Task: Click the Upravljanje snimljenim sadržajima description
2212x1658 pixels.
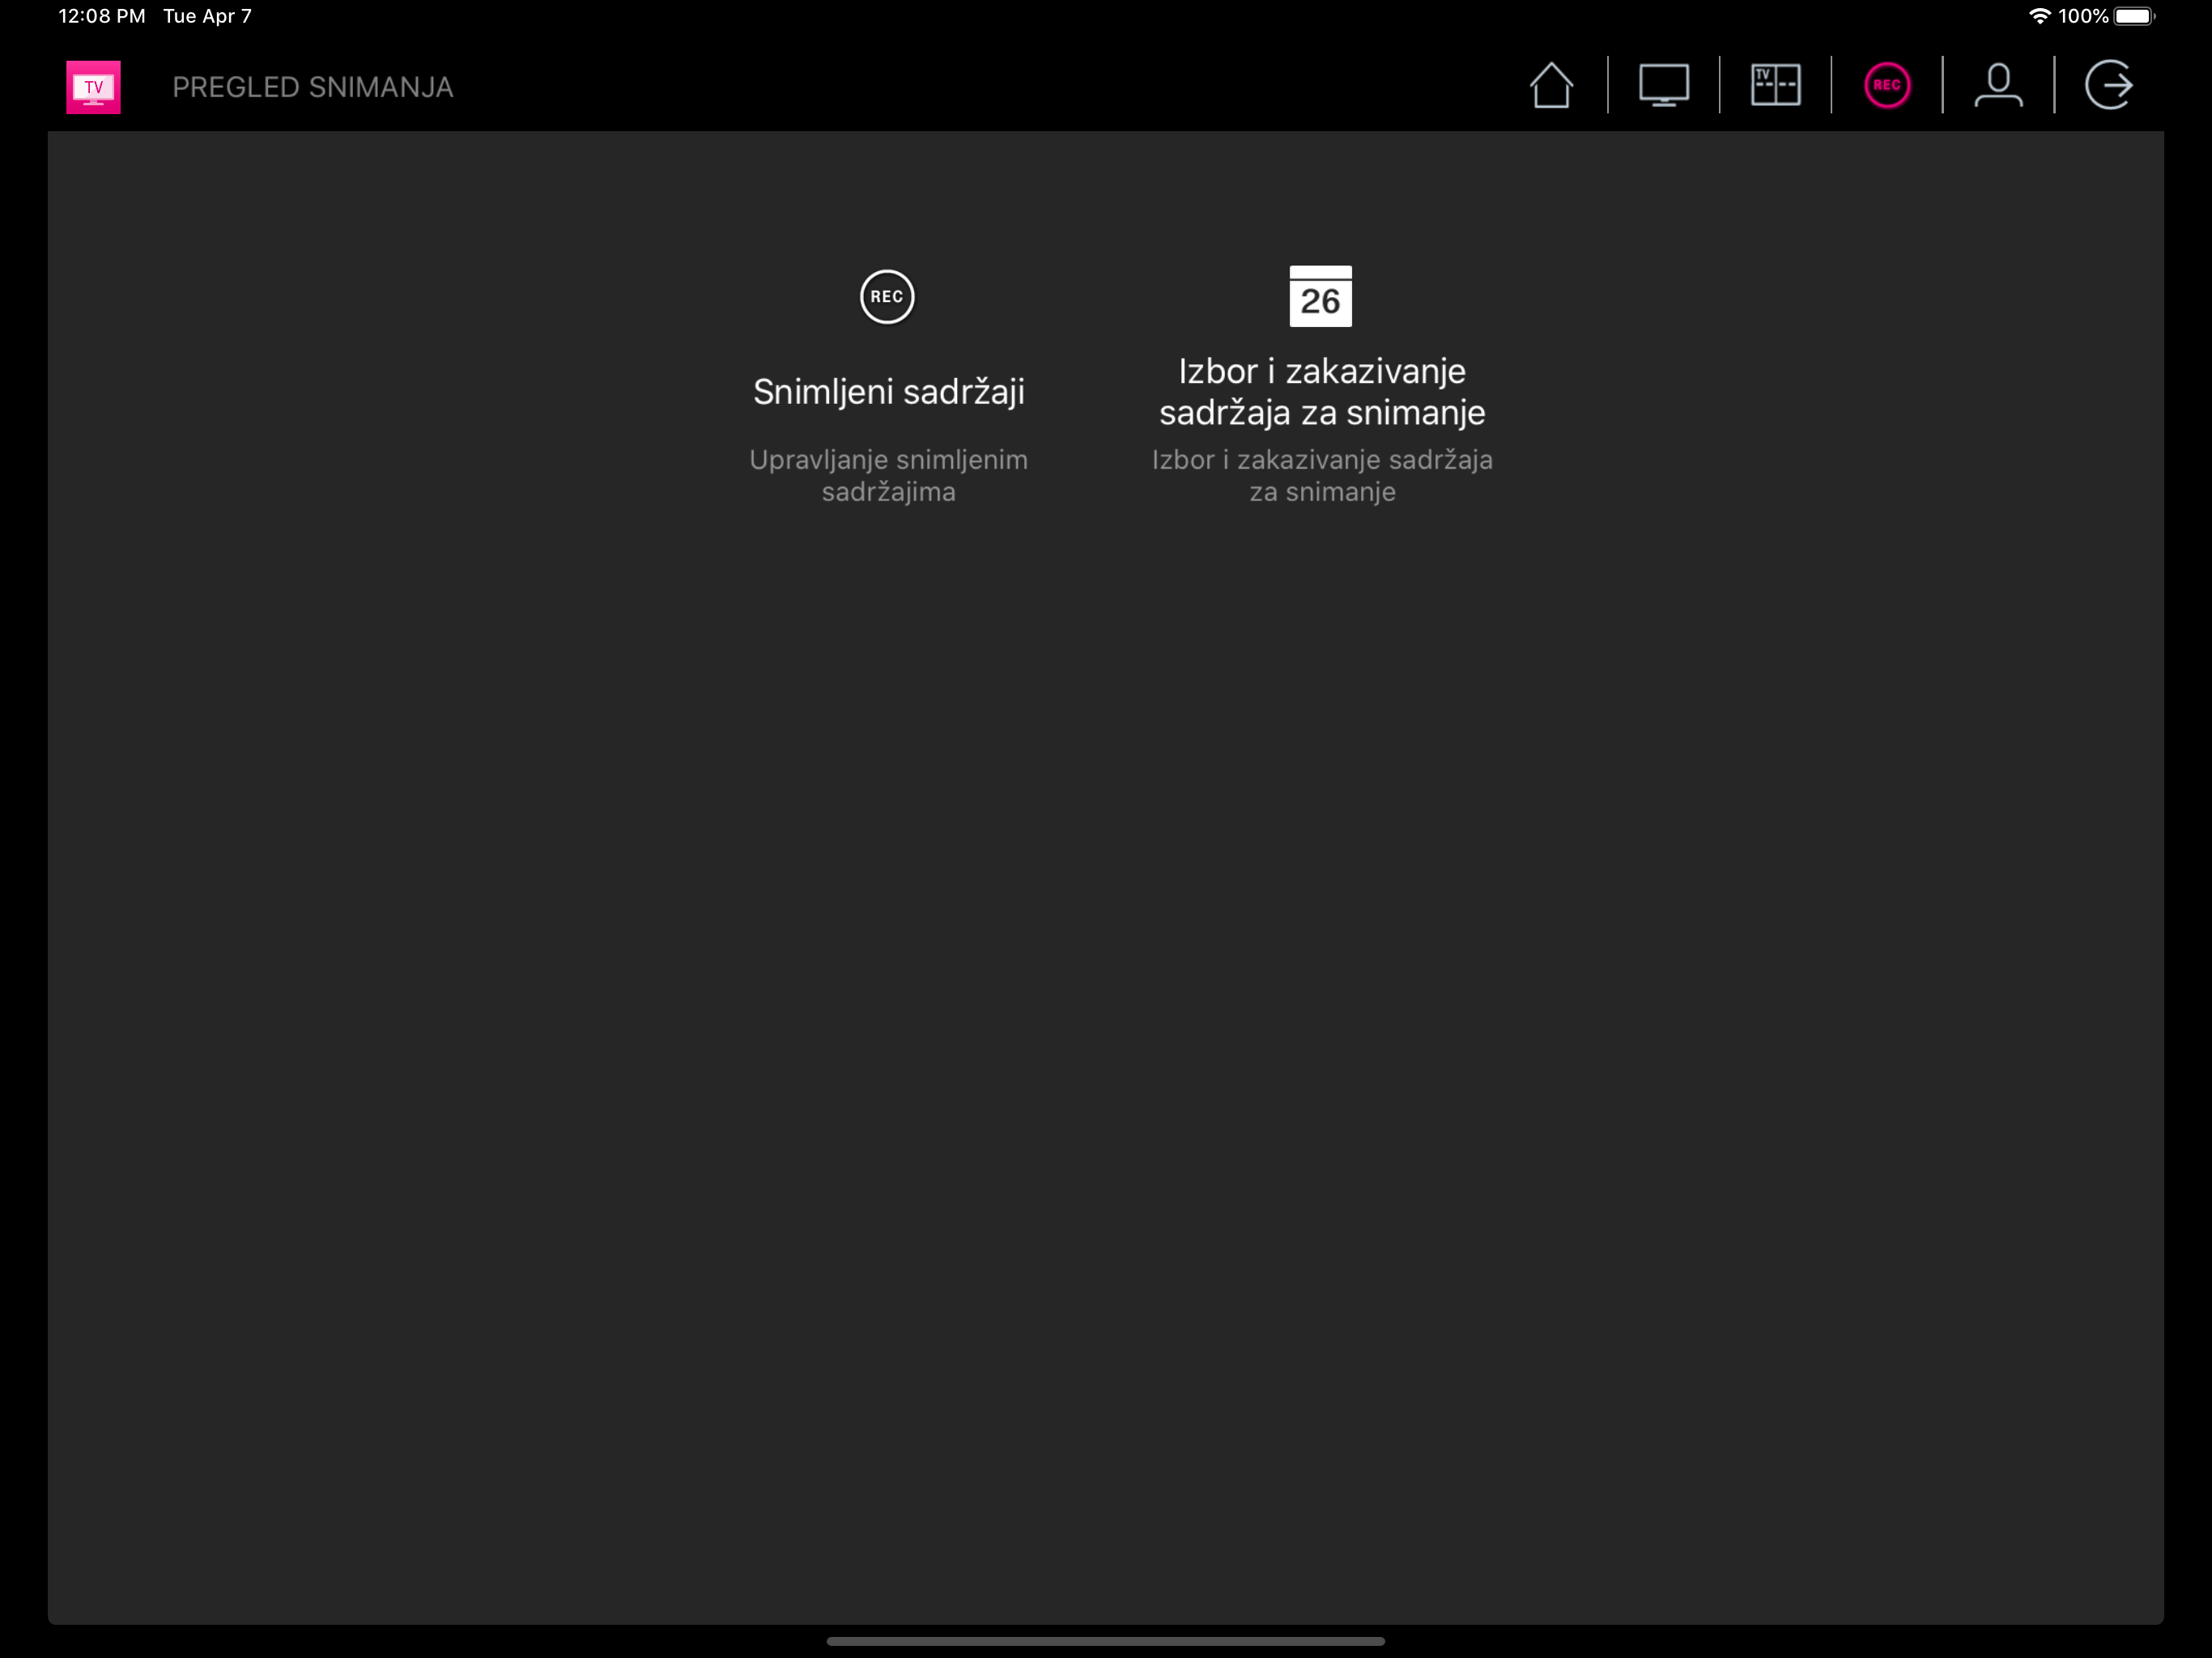Action: pos(888,476)
